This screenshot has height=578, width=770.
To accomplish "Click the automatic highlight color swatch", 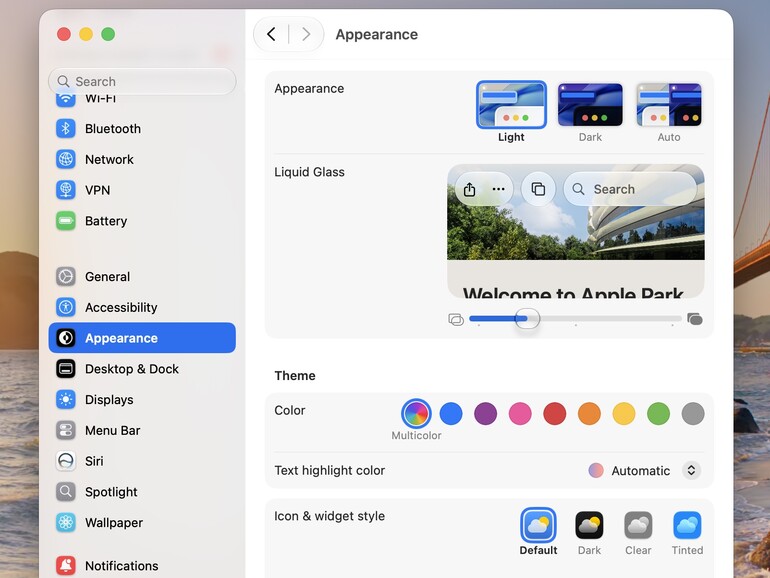I will (x=596, y=470).
